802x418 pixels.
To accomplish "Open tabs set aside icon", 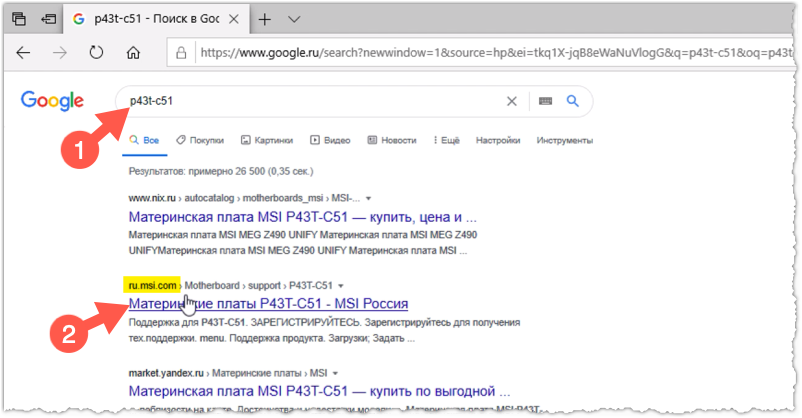I will point(19,19).
